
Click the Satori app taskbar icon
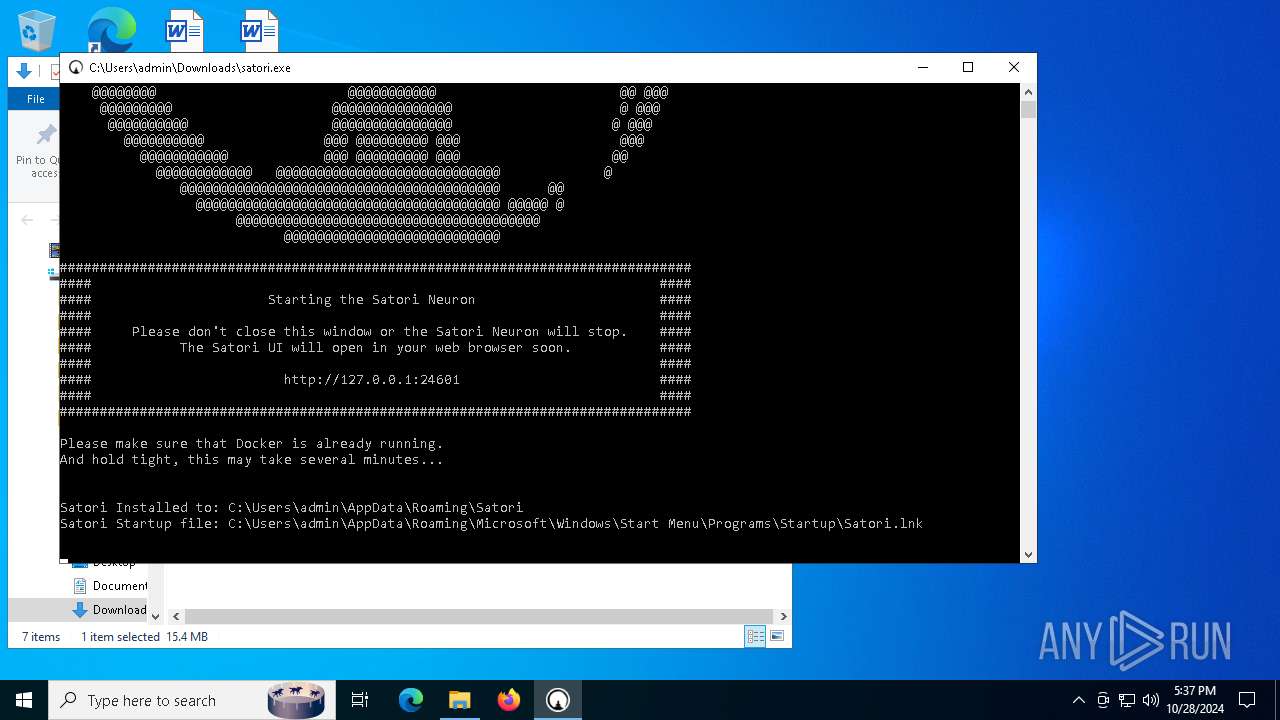pos(558,700)
